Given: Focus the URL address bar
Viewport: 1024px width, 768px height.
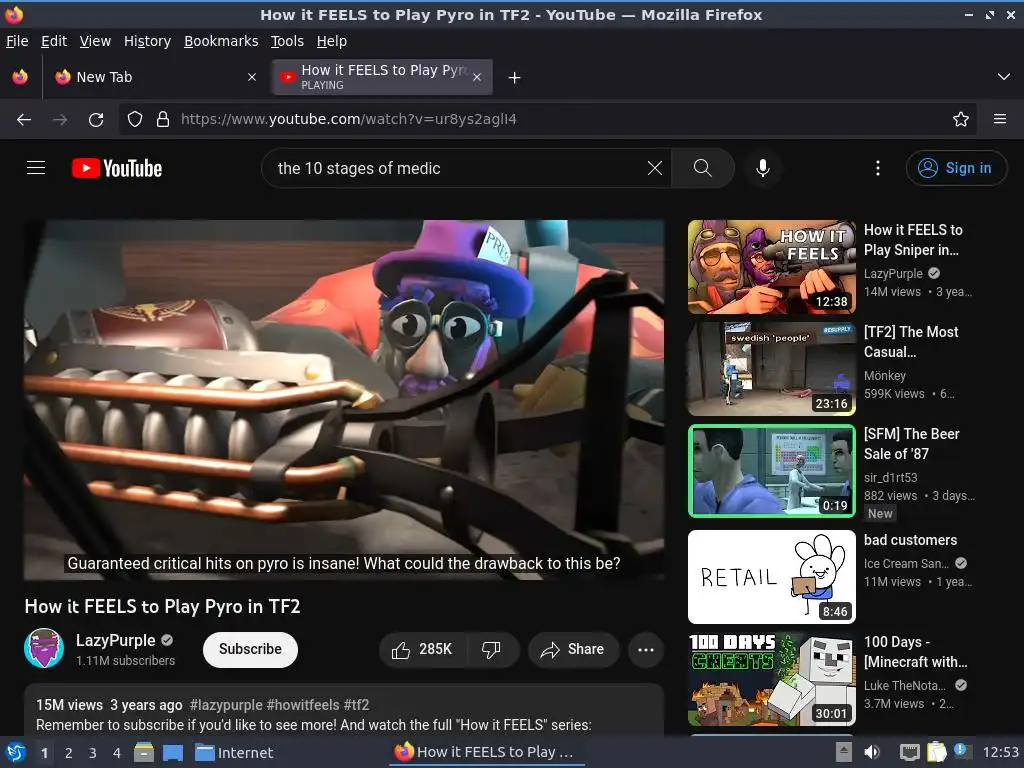Looking at the screenshot, I should [549, 120].
